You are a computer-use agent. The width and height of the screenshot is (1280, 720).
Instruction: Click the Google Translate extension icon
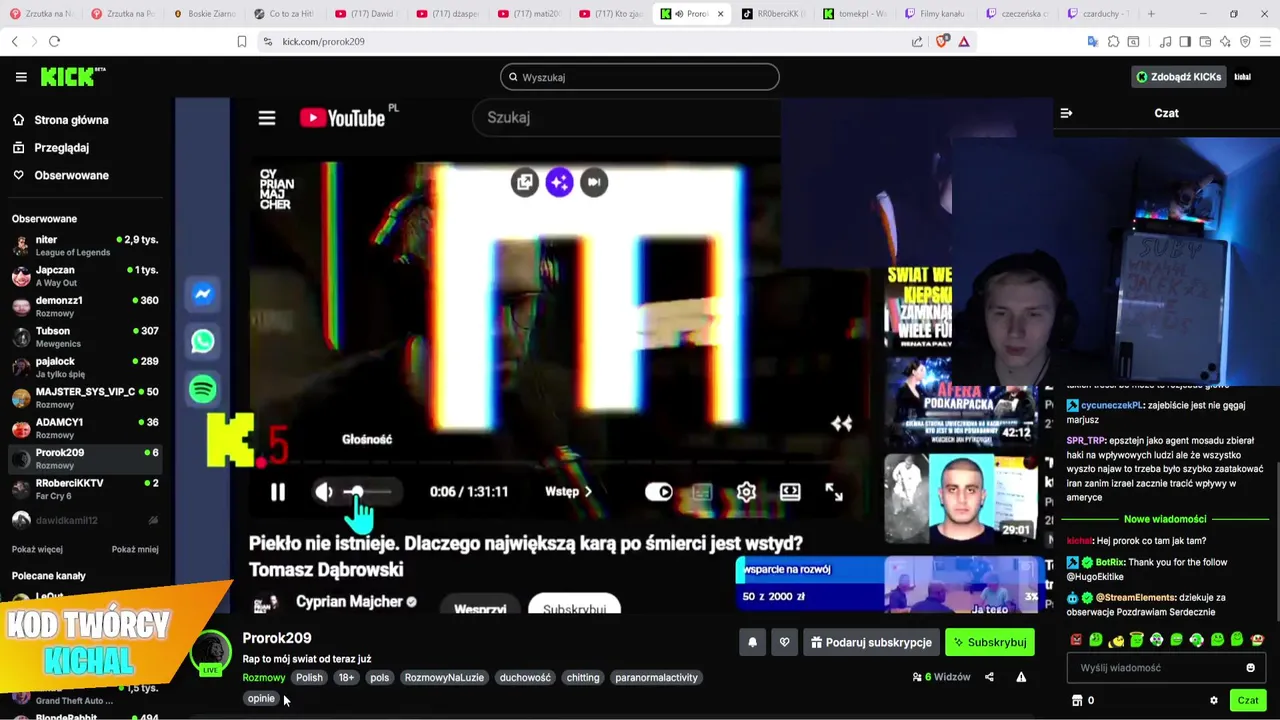(1093, 41)
